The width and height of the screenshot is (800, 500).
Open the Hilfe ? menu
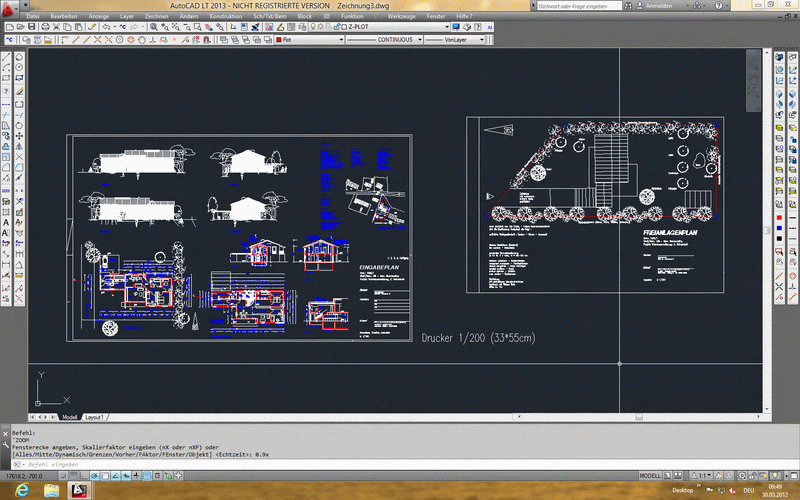click(x=464, y=16)
